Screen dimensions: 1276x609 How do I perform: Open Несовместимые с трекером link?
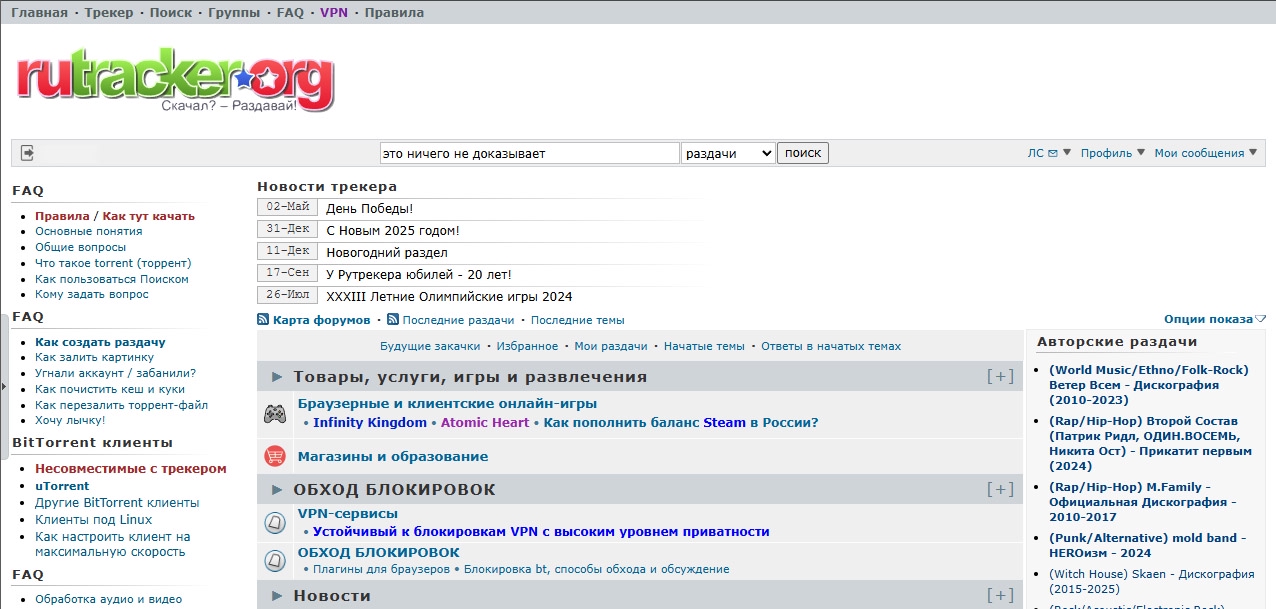pos(131,469)
